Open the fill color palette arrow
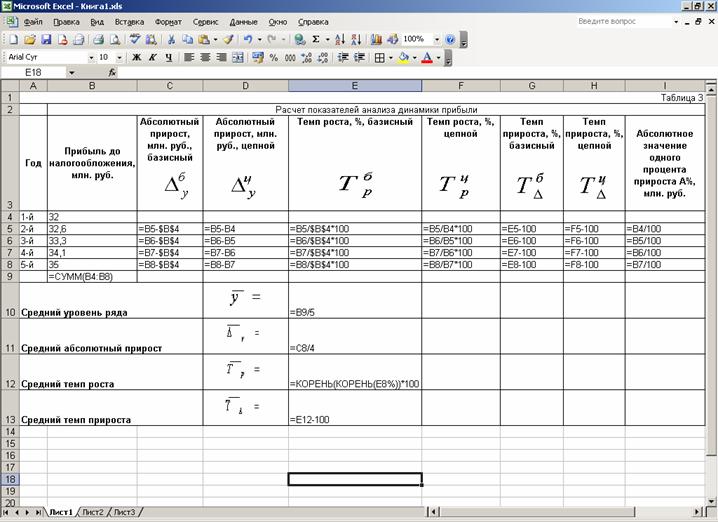Image resolution: width=718 pixels, height=522 pixels. tap(414, 57)
